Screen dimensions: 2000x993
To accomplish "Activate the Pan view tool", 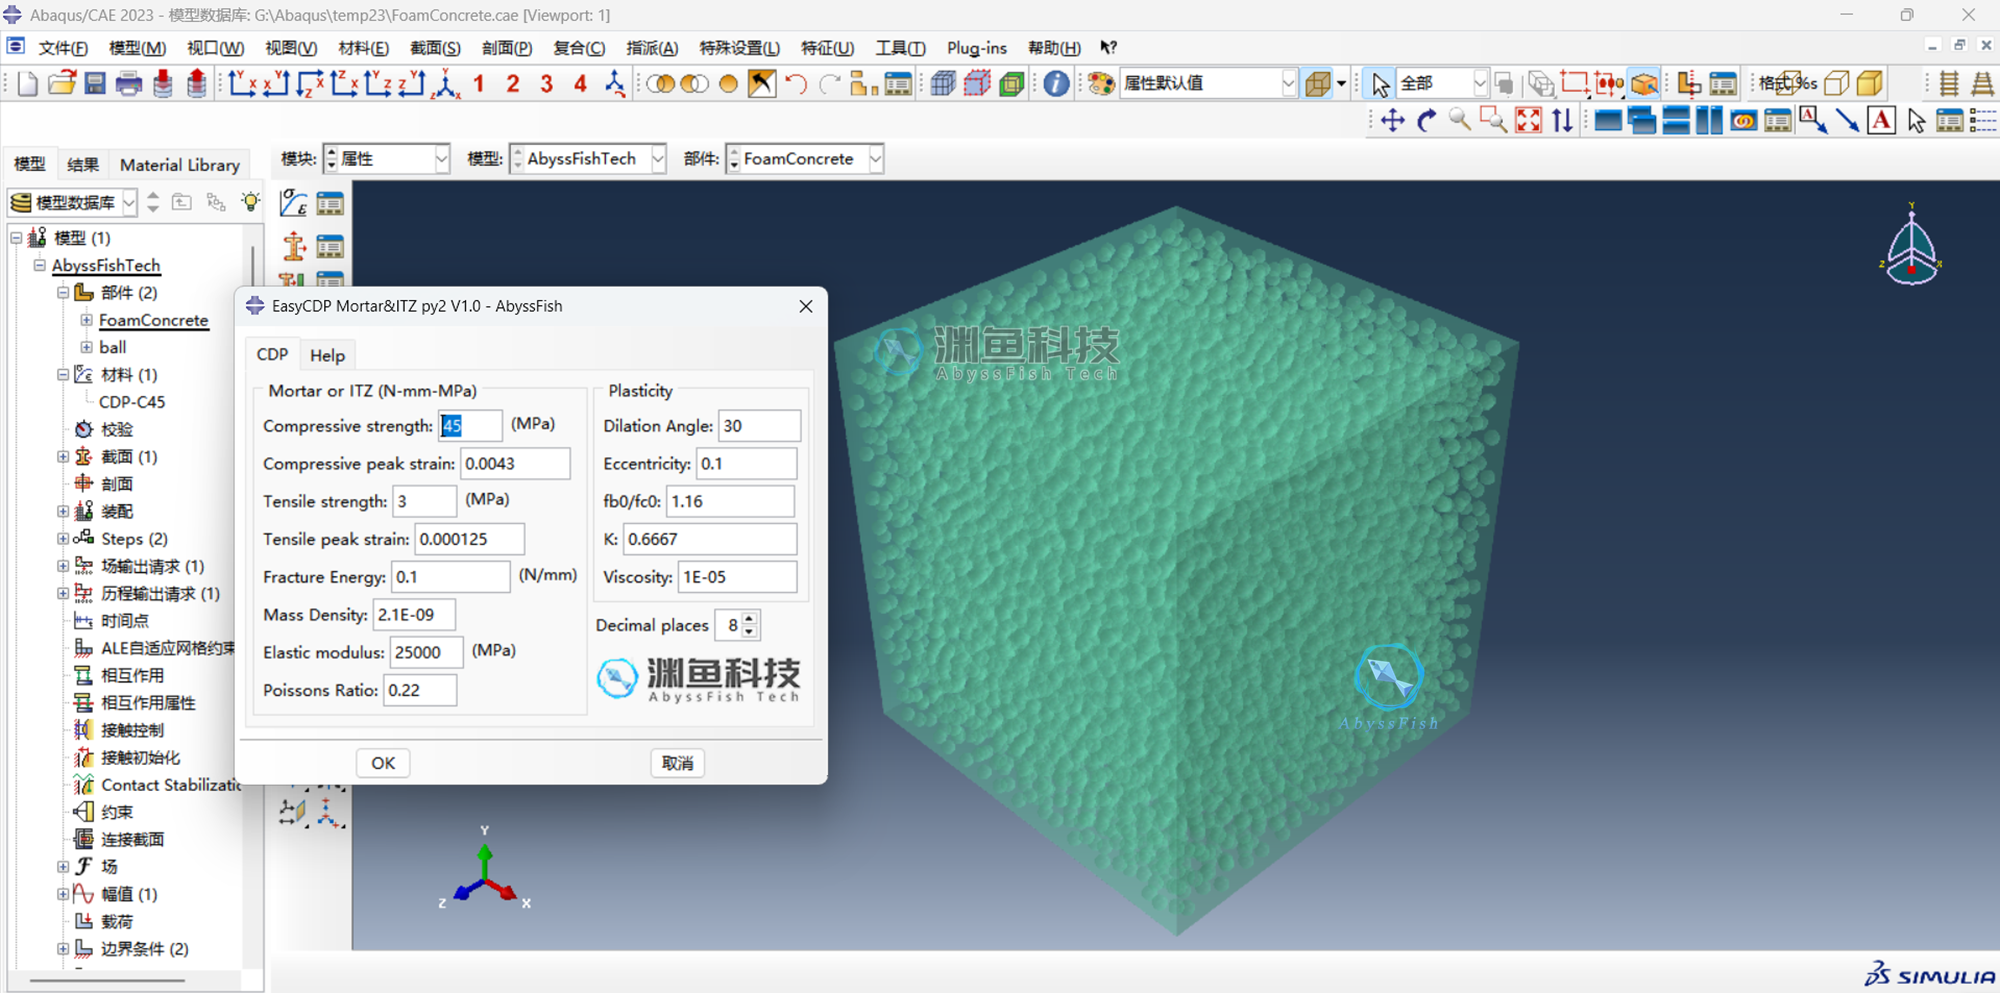I will pos(1392,121).
